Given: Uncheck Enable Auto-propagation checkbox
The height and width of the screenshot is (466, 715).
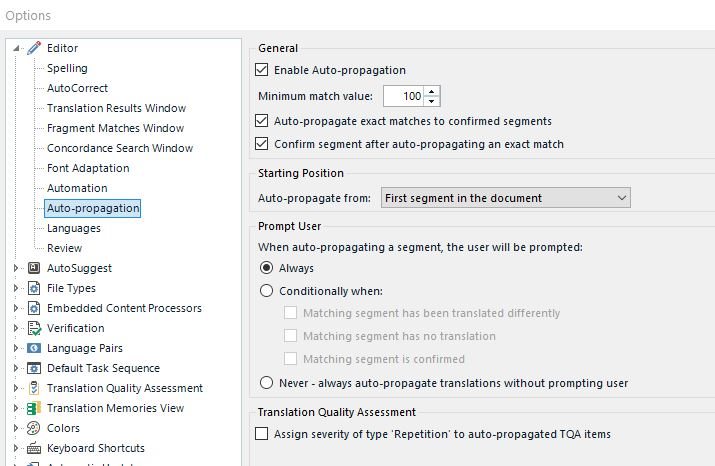Looking at the screenshot, I should [263, 71].
